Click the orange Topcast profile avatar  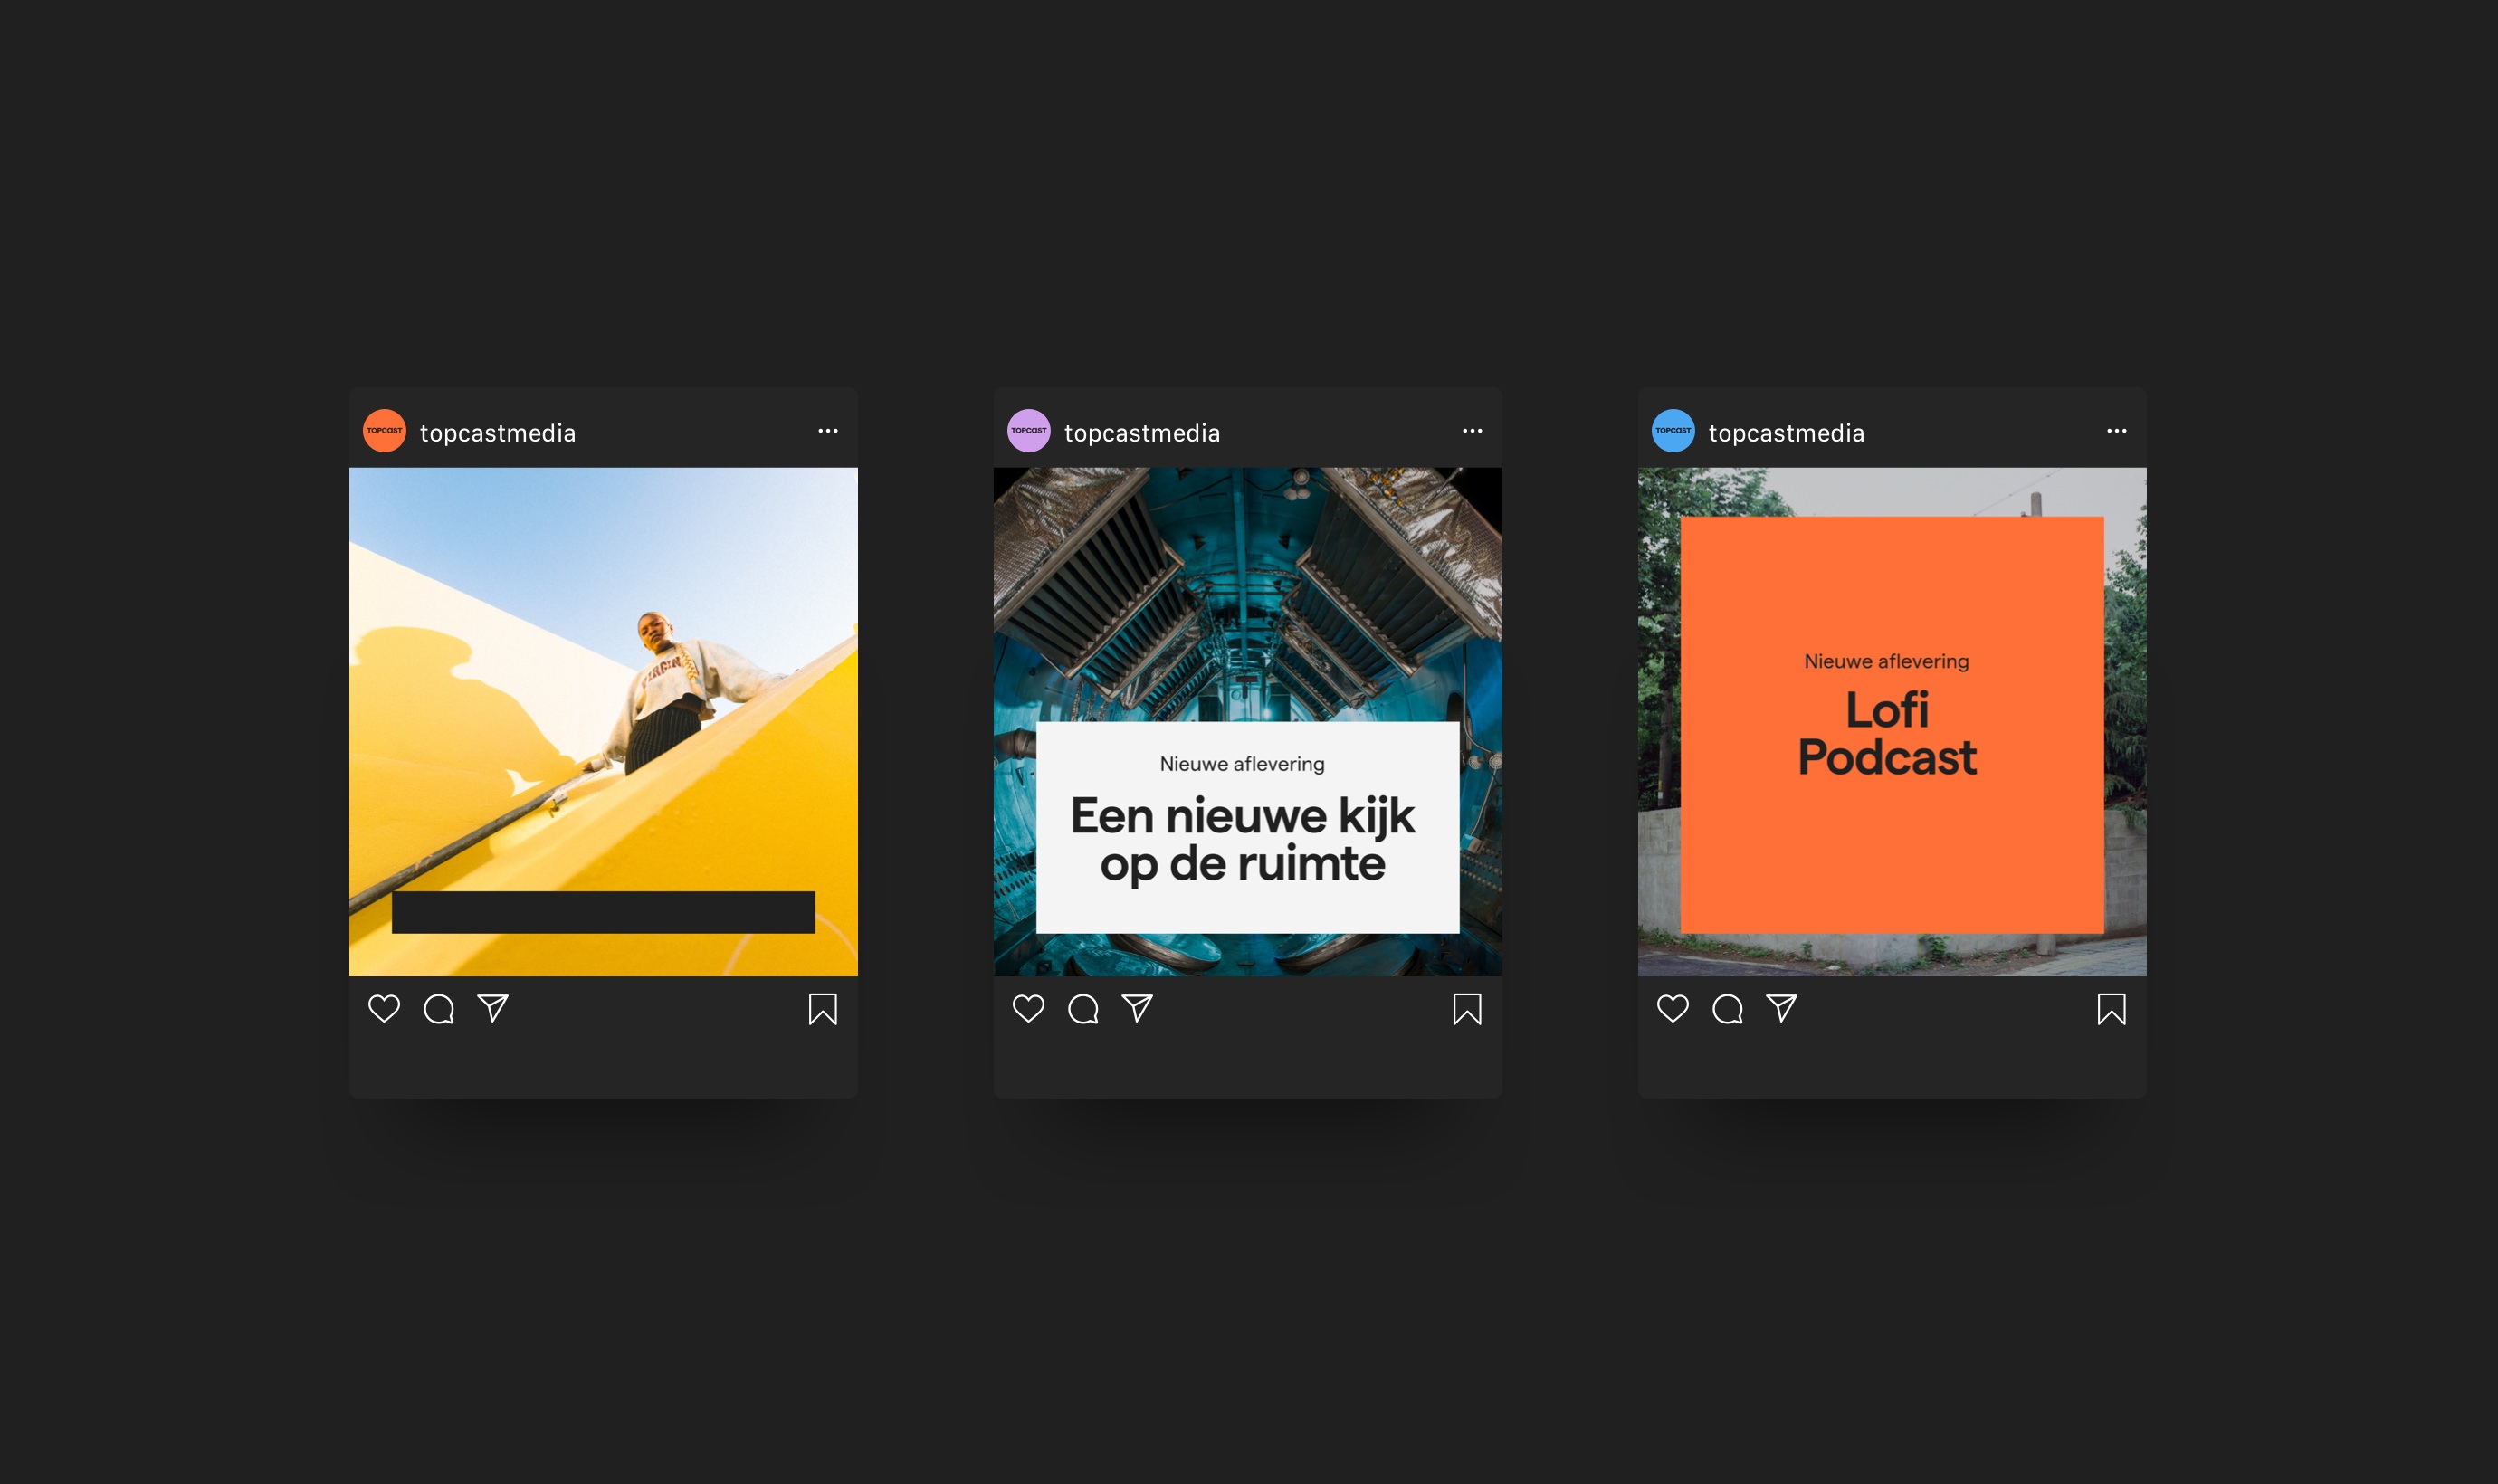[385, 431]
